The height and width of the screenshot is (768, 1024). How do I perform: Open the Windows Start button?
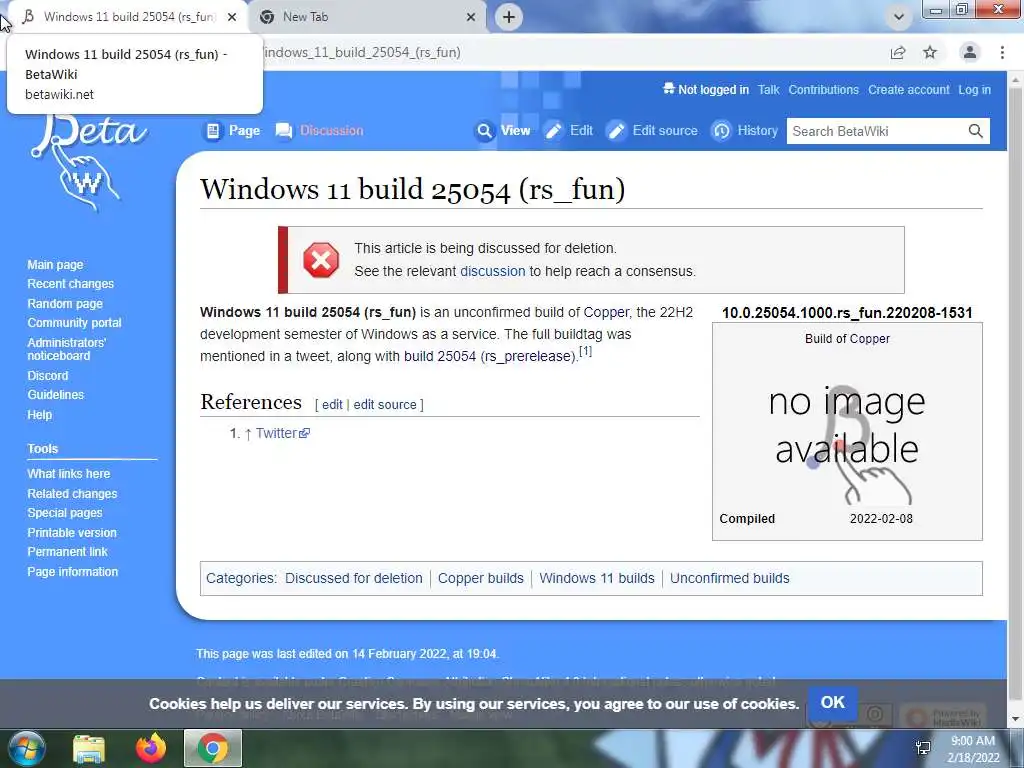[26, 748]
